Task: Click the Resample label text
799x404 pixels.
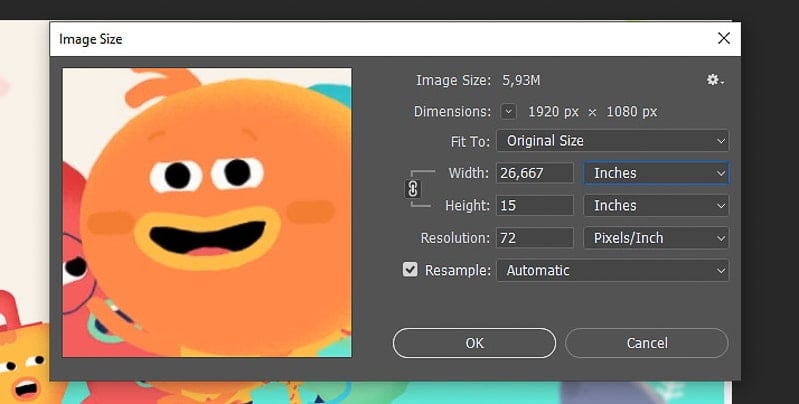Action: (x=458, y=270)
